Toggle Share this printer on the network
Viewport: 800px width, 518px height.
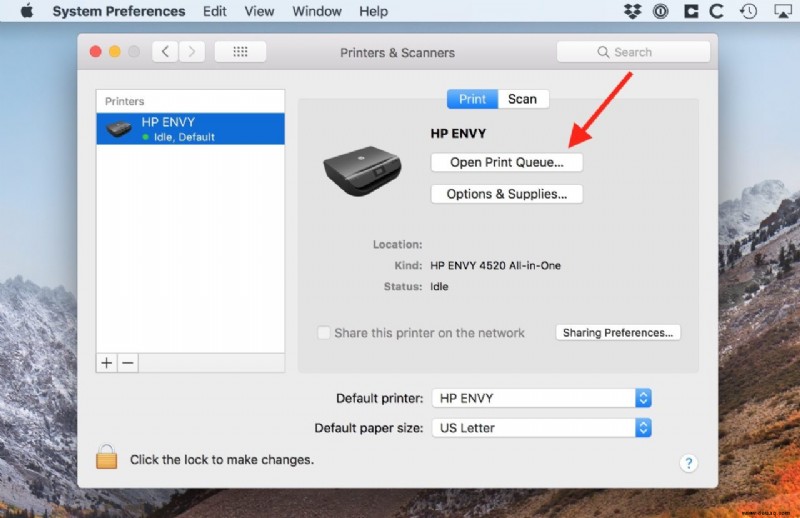(323, 333)
